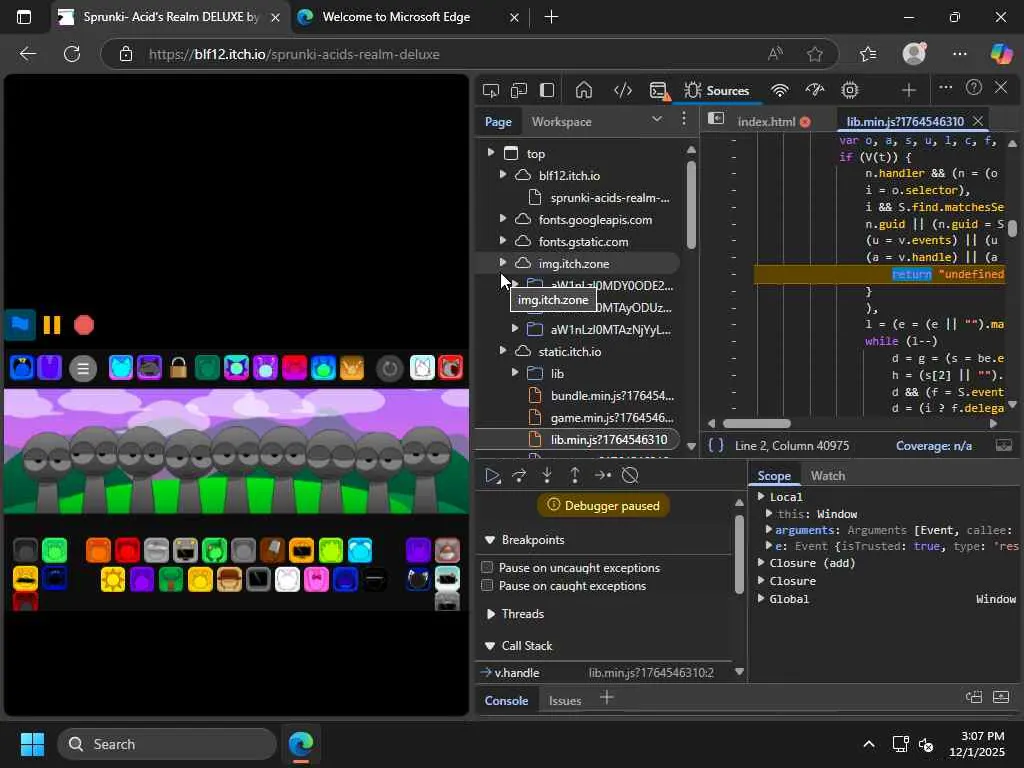Click v.handle call stack frame
This screenshot has width=1024, height=768.
click(518, 673)
